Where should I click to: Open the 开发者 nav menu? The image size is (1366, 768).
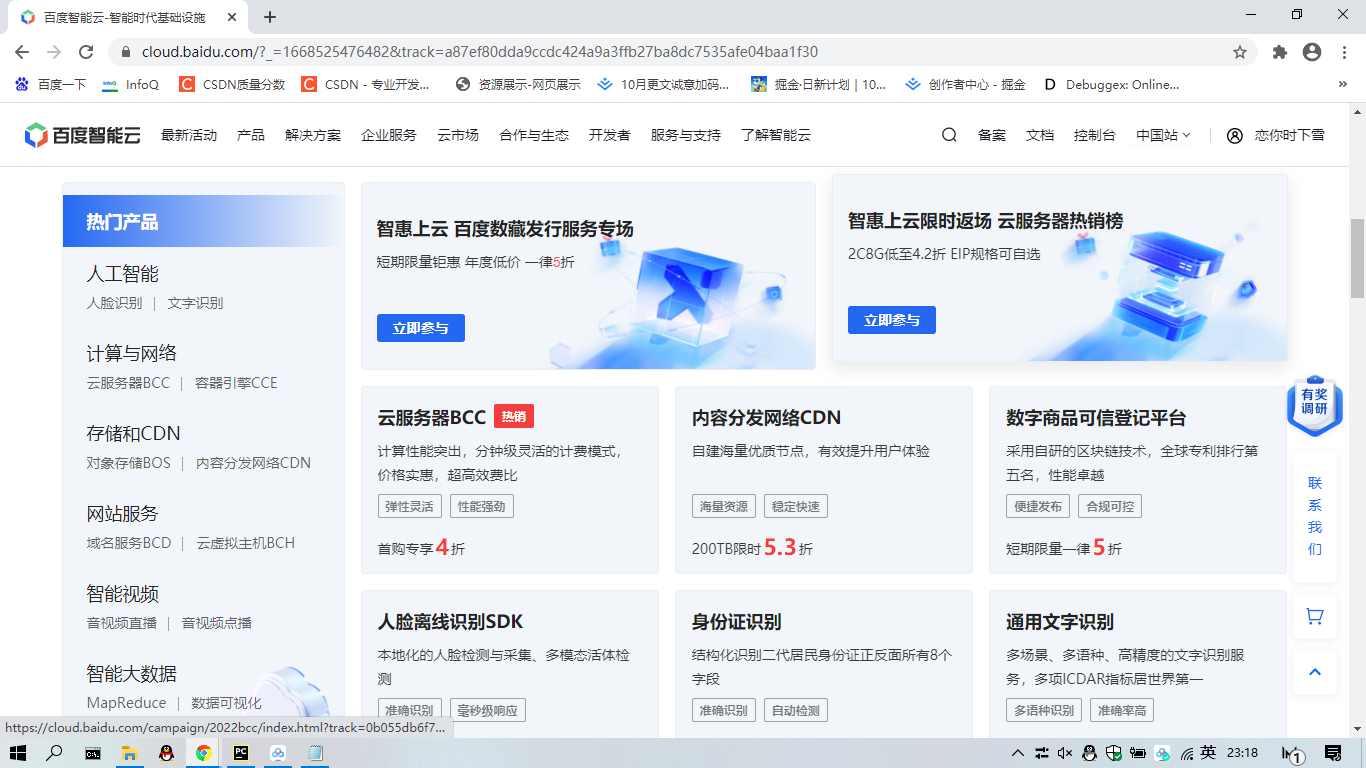coord(610,135)
